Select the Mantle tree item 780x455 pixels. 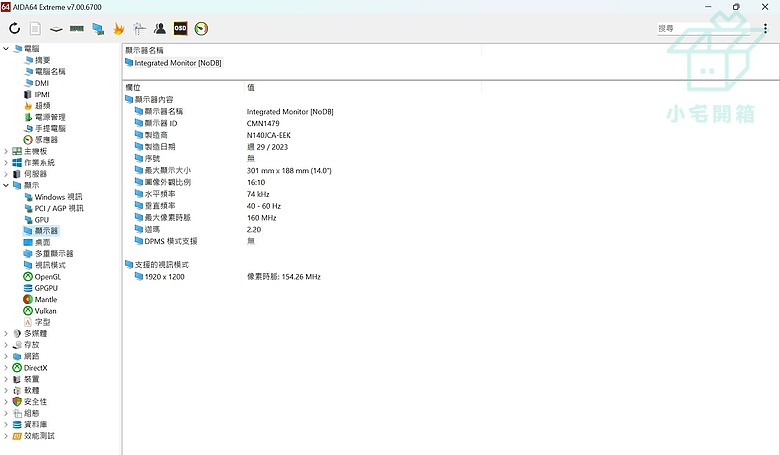pos(40,299)
